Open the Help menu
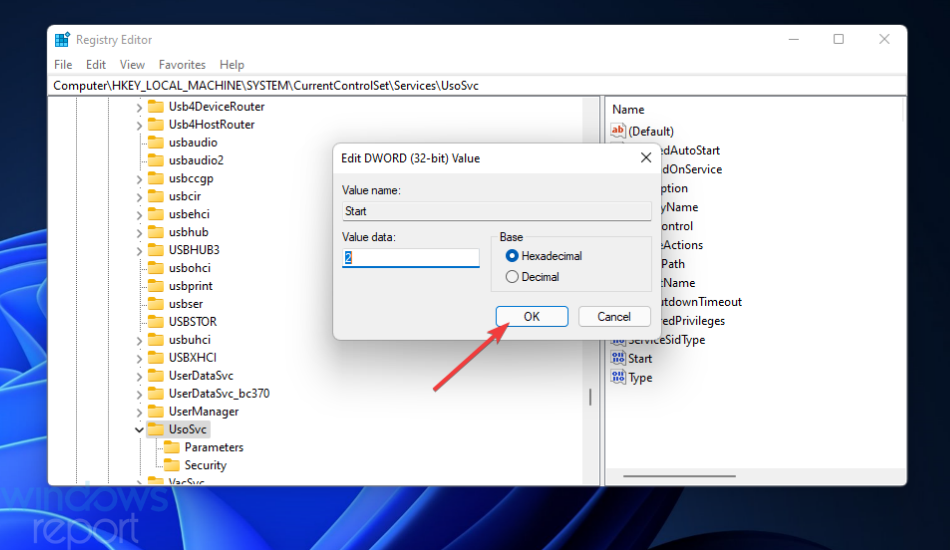 coord(231,65)
